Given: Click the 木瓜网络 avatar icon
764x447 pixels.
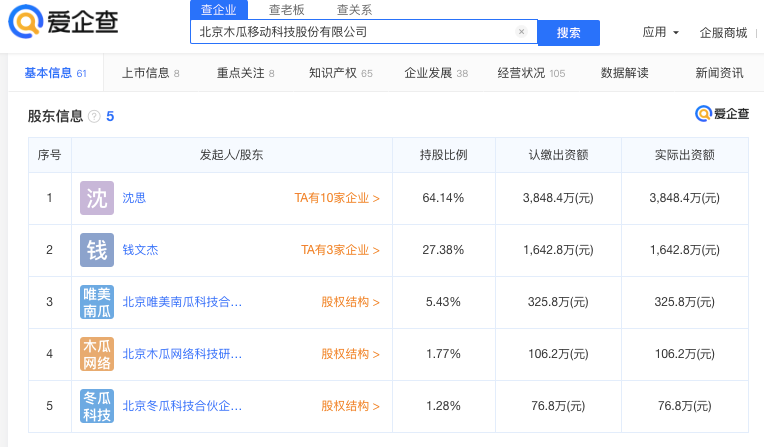Looking at the screenshot, I should pyautogui.click(x=97, y=354).
